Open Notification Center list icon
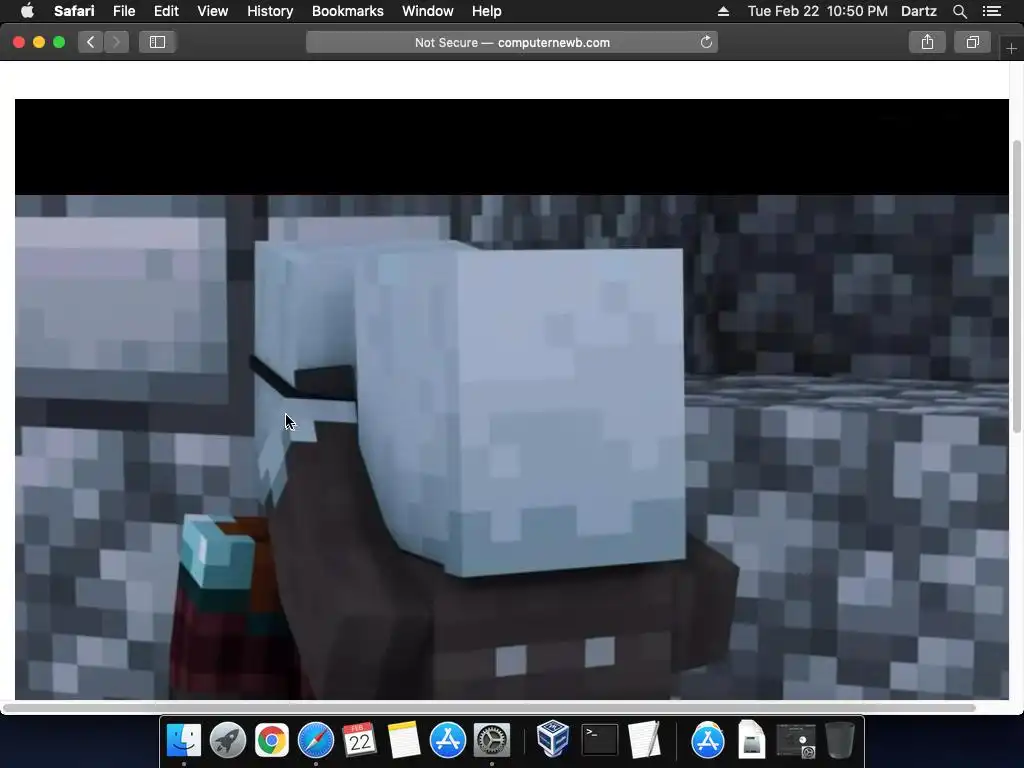This screenshot has height=768, width=1024. tap(991, 11)
